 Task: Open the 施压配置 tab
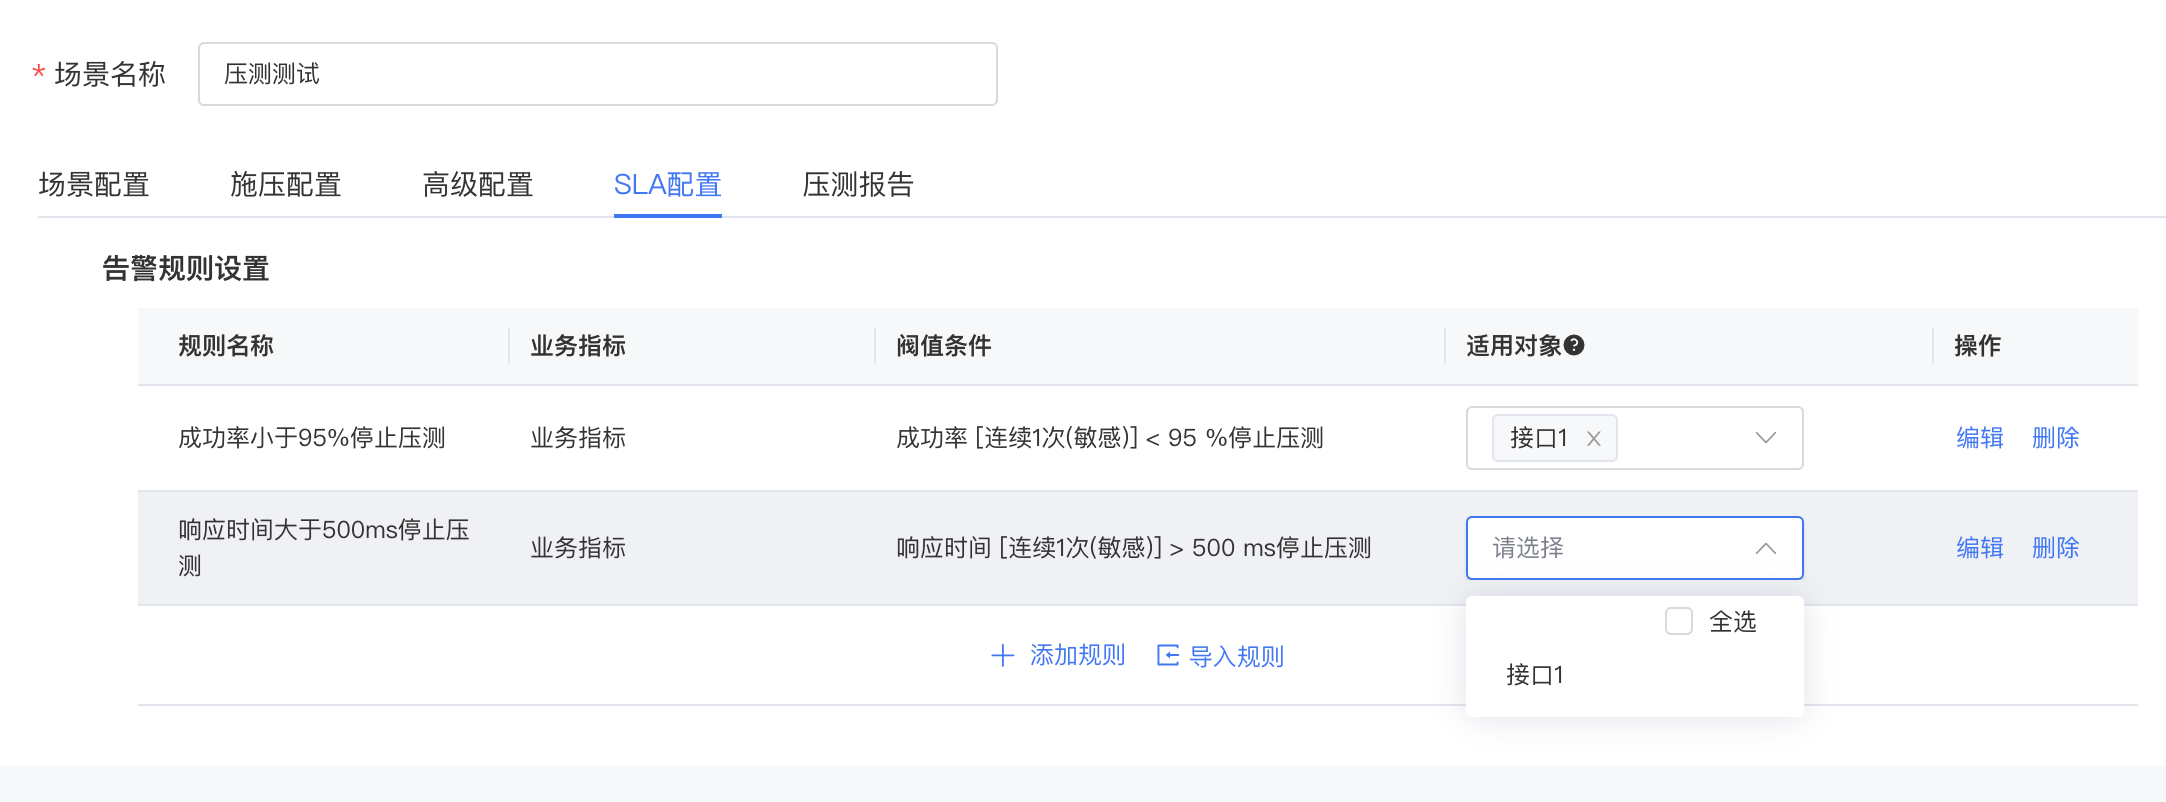286,185
